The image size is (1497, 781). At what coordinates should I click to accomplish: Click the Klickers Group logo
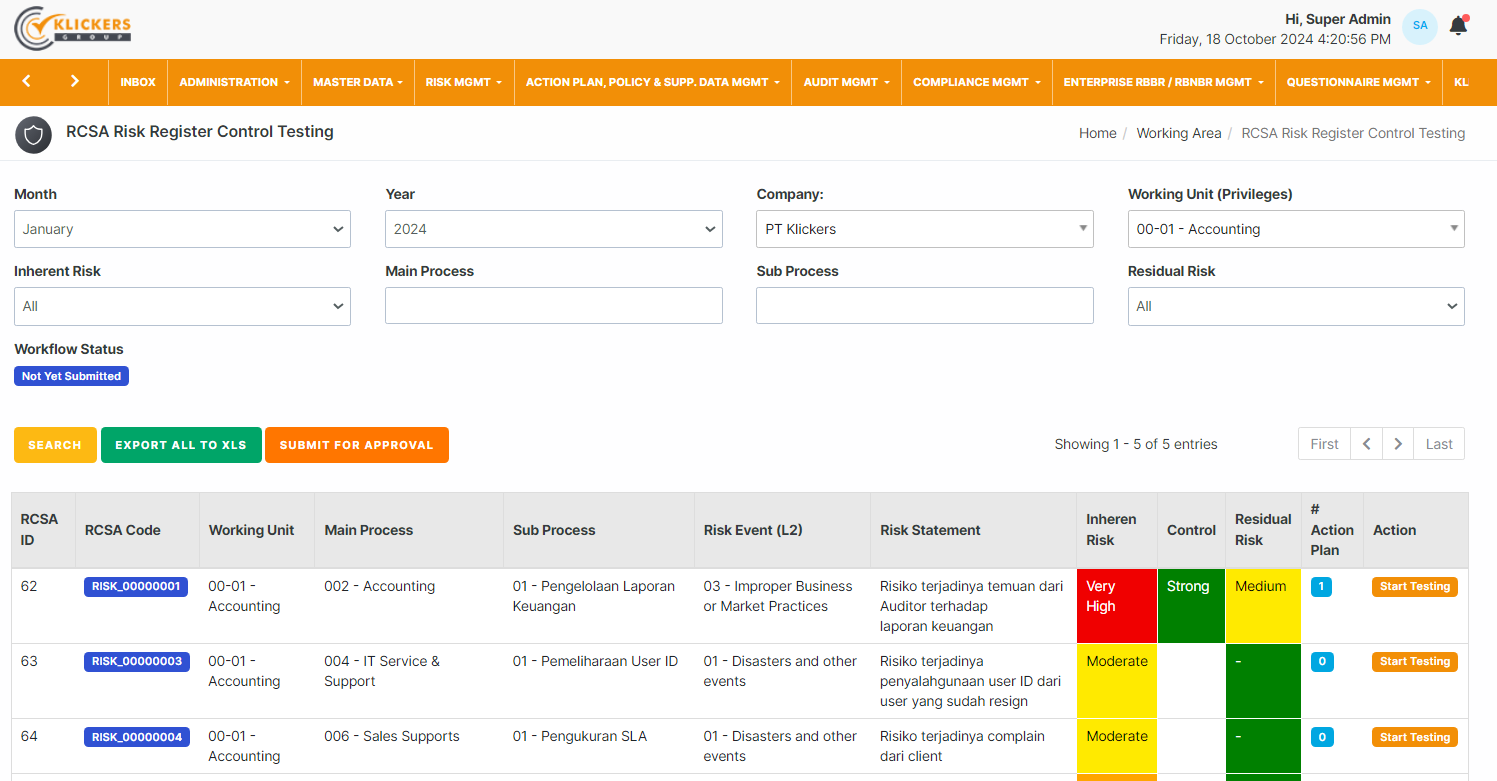click(x=73, y=28)
